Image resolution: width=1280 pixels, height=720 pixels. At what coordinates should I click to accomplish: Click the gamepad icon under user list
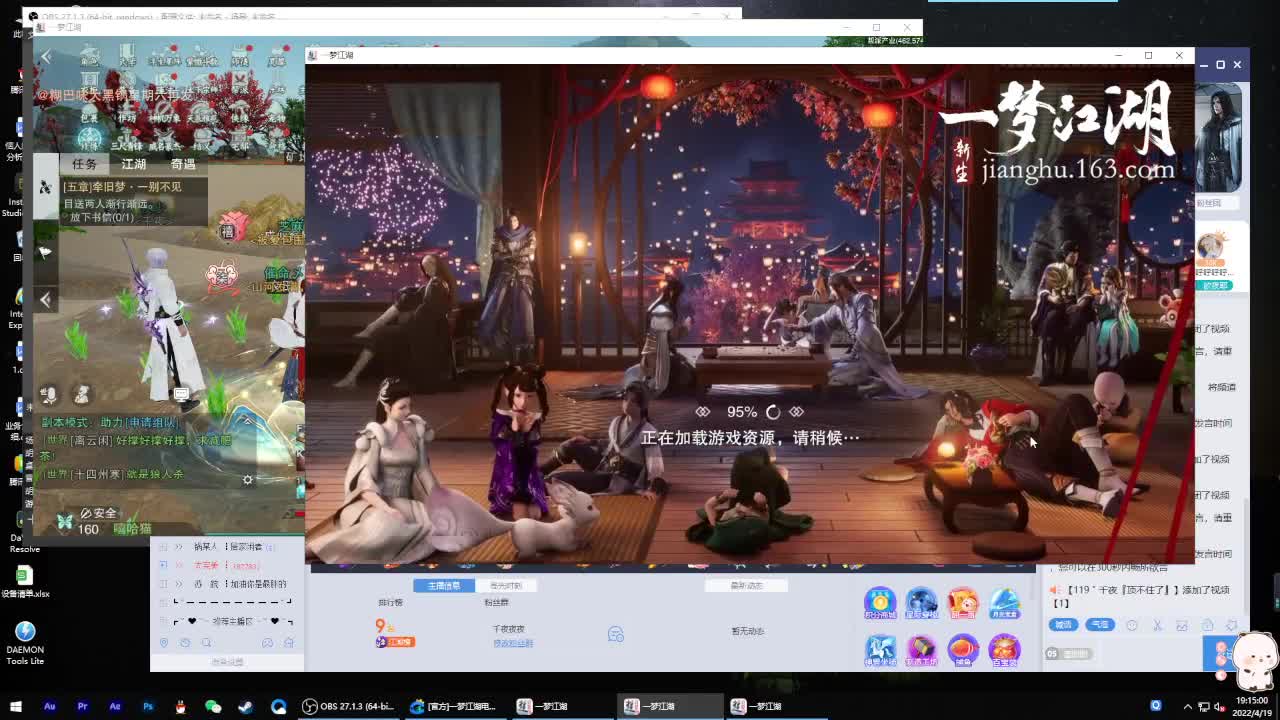(267, 643)
